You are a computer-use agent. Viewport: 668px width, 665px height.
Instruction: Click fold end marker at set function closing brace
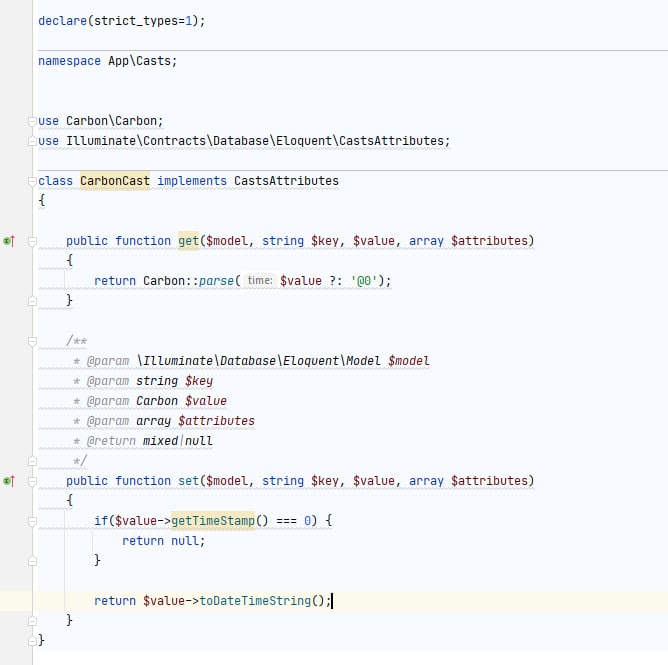[32, 621]
